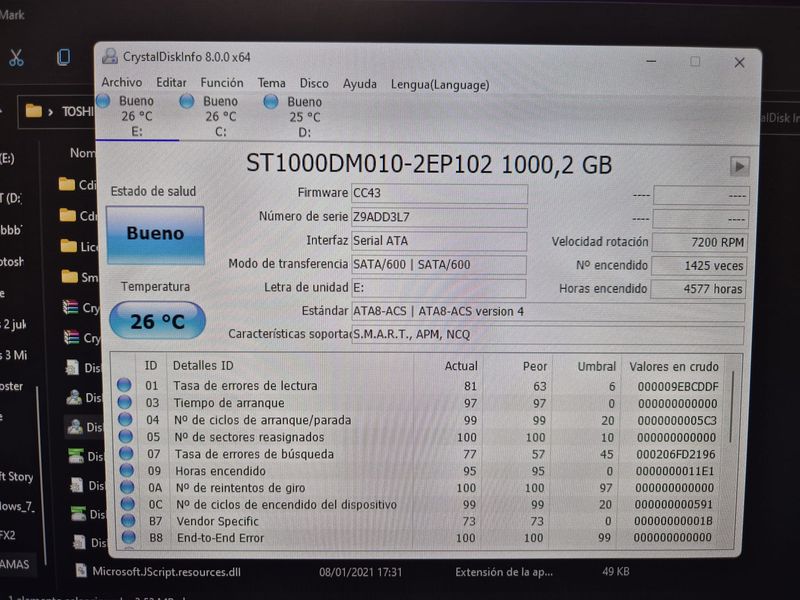Click the folder icon in Explorer address bar
Viewport: 800px width, 600px height.
click(34, 110)
